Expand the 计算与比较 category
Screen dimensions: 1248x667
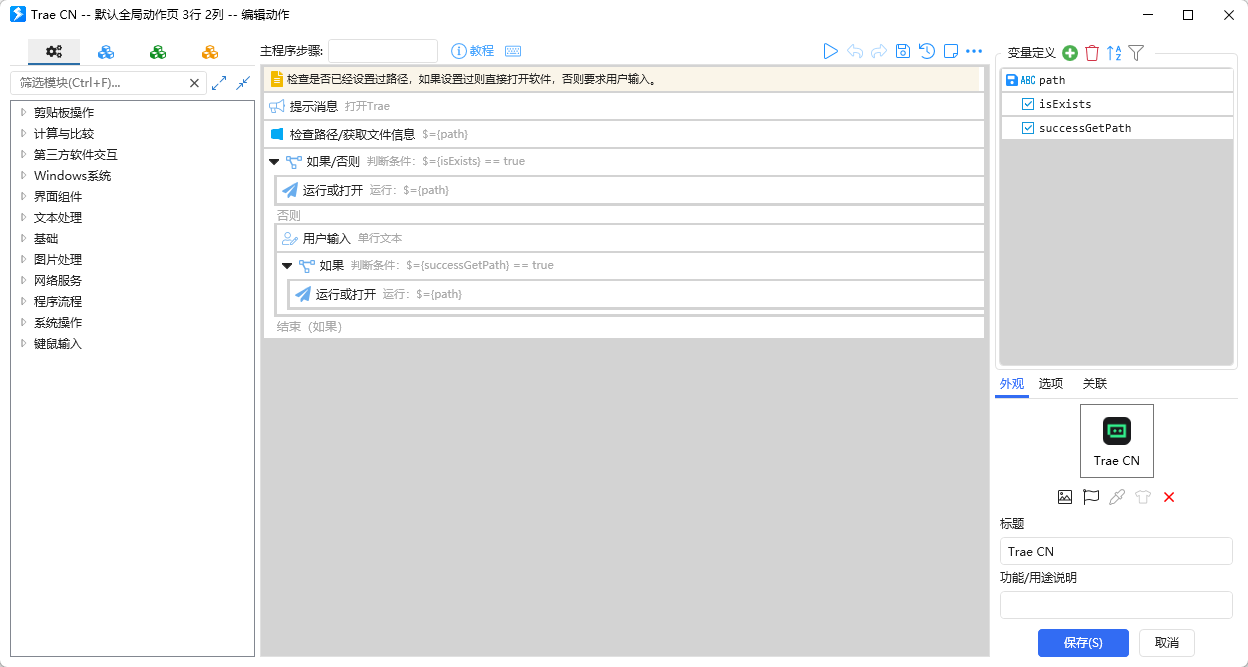click(x=24, y=133)
